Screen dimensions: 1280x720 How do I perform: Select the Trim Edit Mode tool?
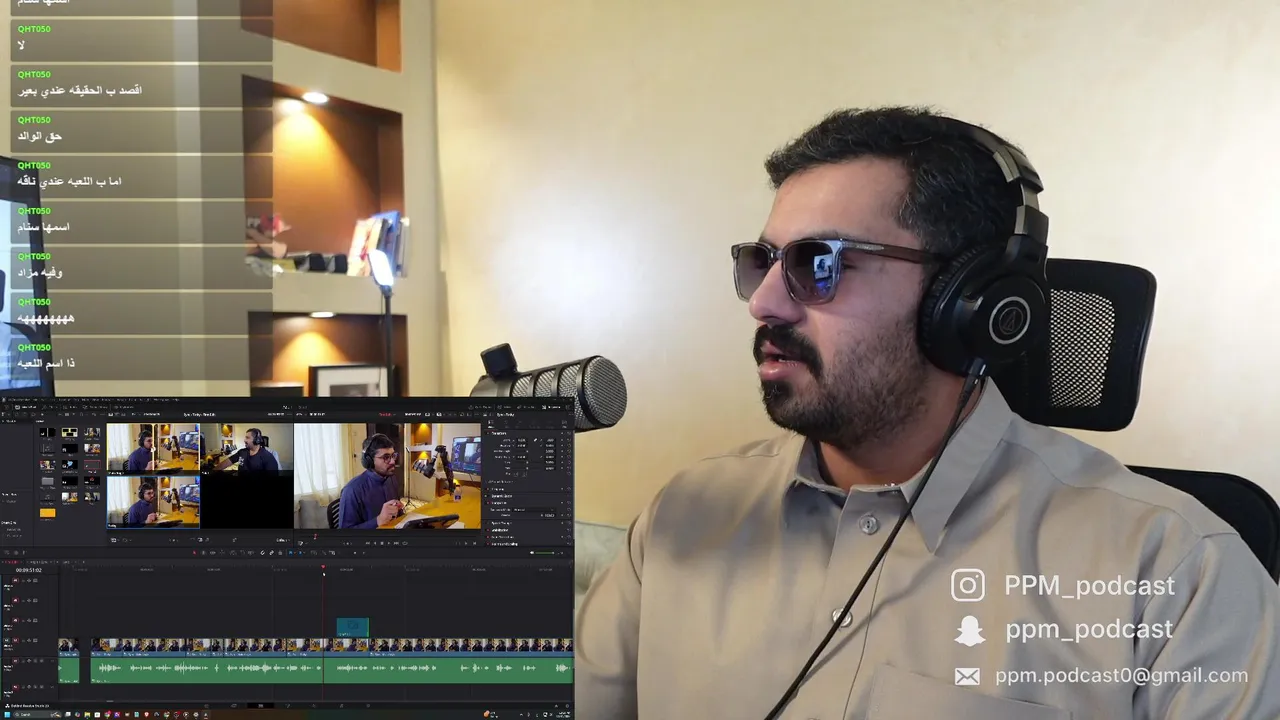tap(203, 553)
